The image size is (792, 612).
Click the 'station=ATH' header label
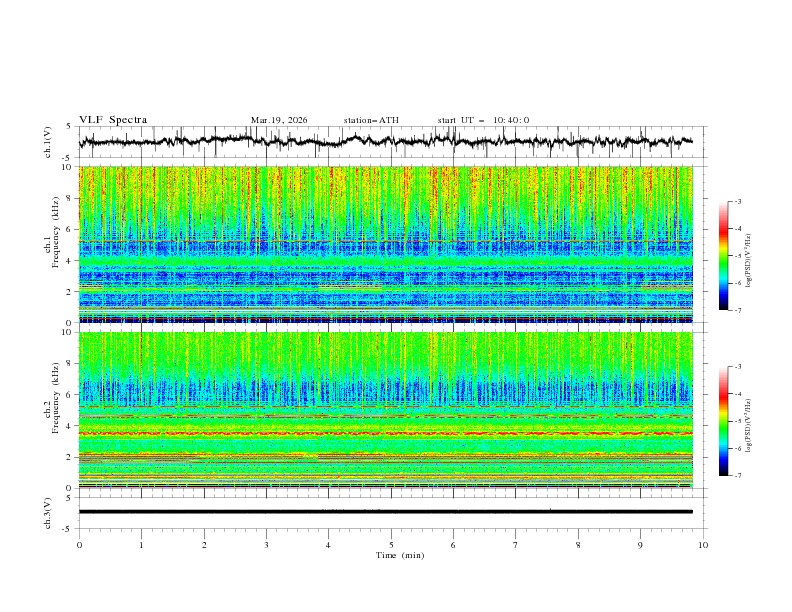coord(371,120)
